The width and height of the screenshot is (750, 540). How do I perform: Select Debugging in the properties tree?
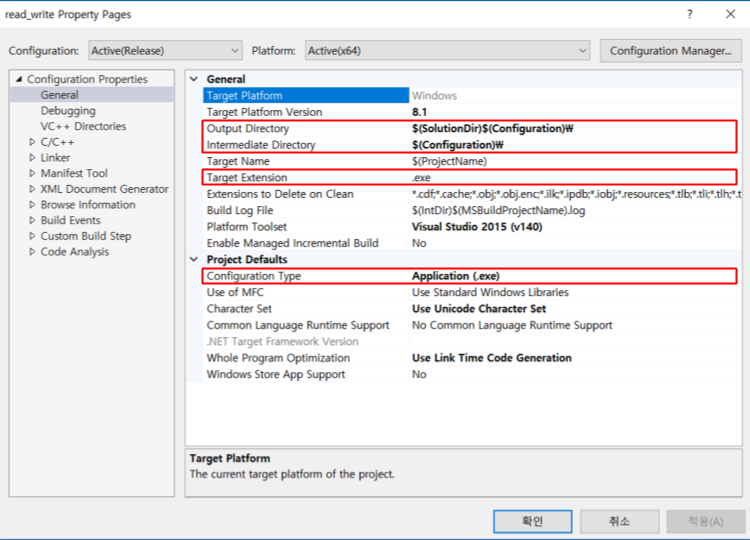(68, 111)
